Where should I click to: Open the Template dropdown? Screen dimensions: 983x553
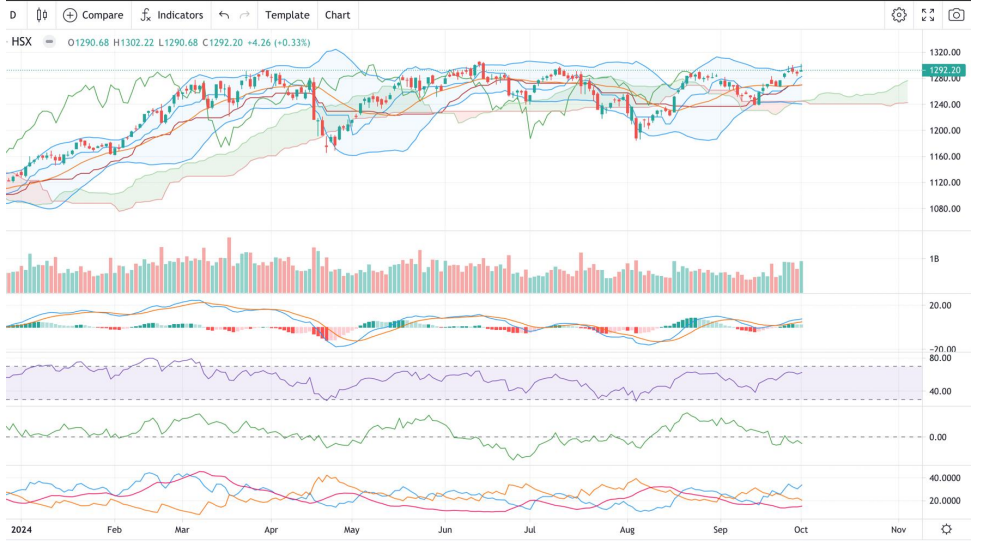point(287,15)
